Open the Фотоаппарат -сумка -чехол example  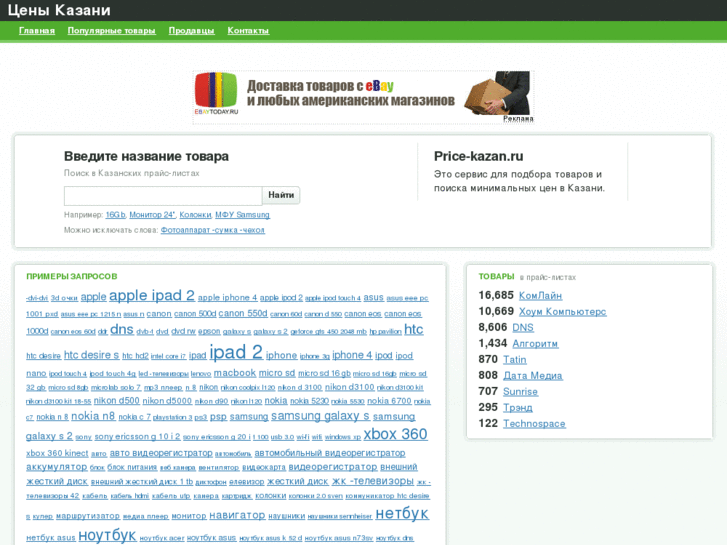[x=213, y=230]
